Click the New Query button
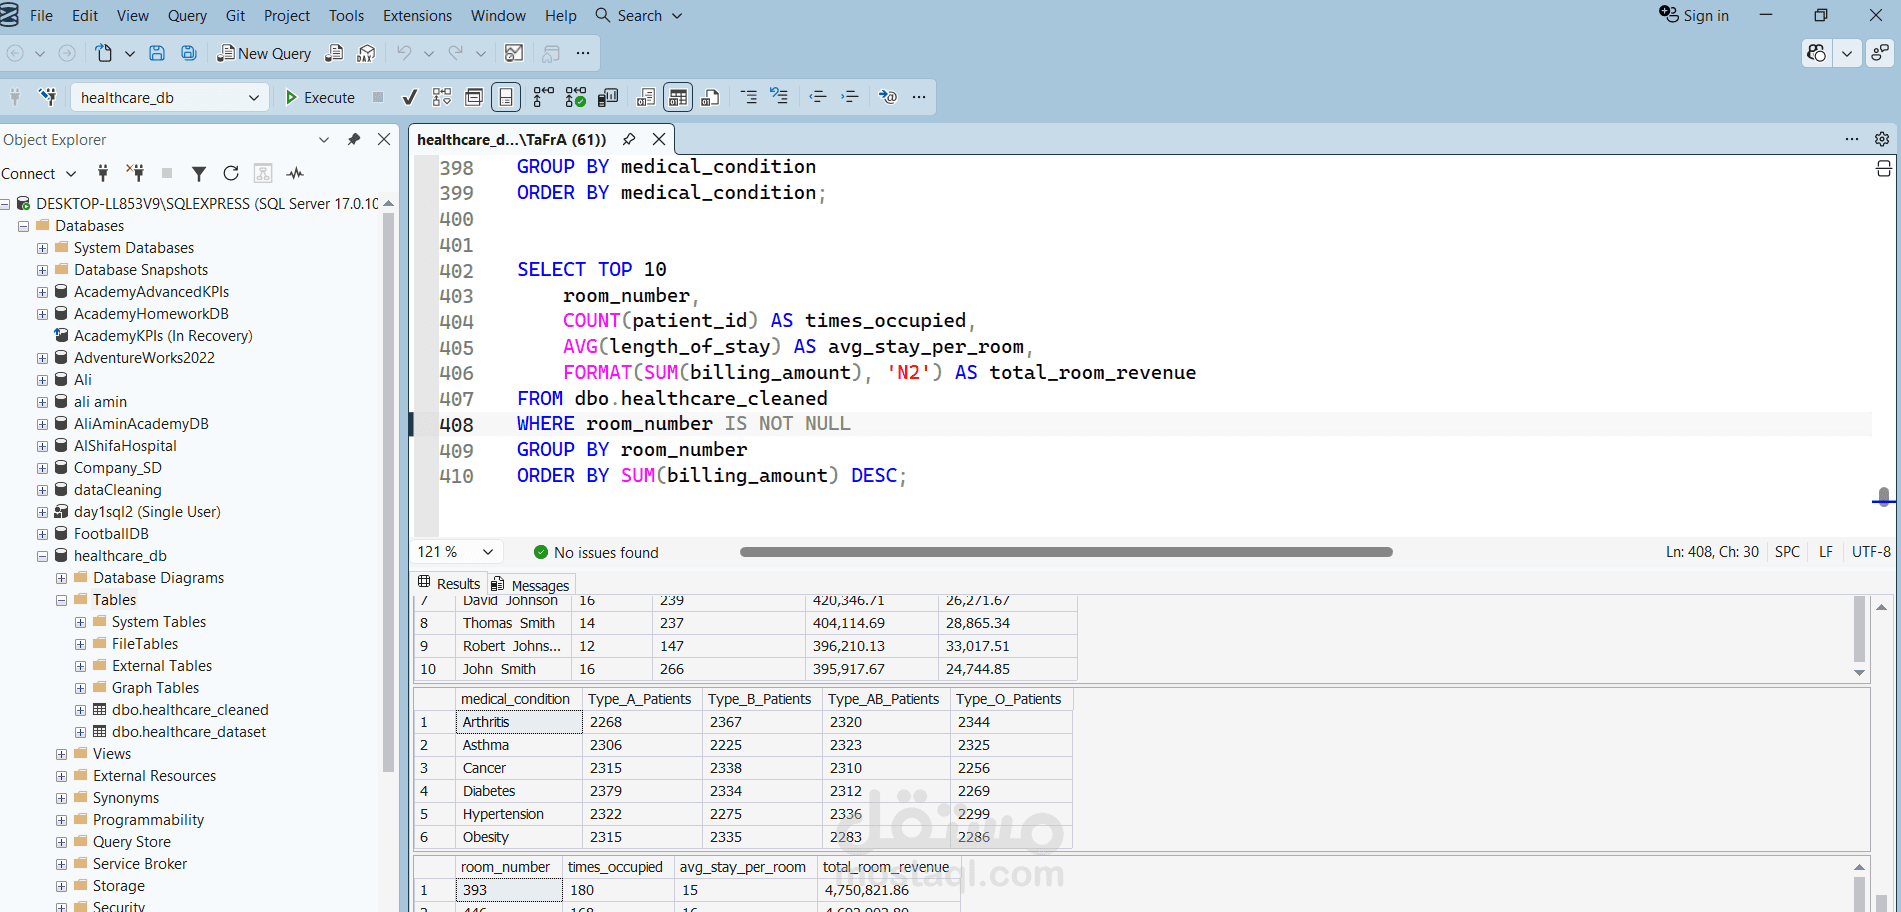Image resolution: width=1901 pixels, height=912 pixels. click(265, 53)
